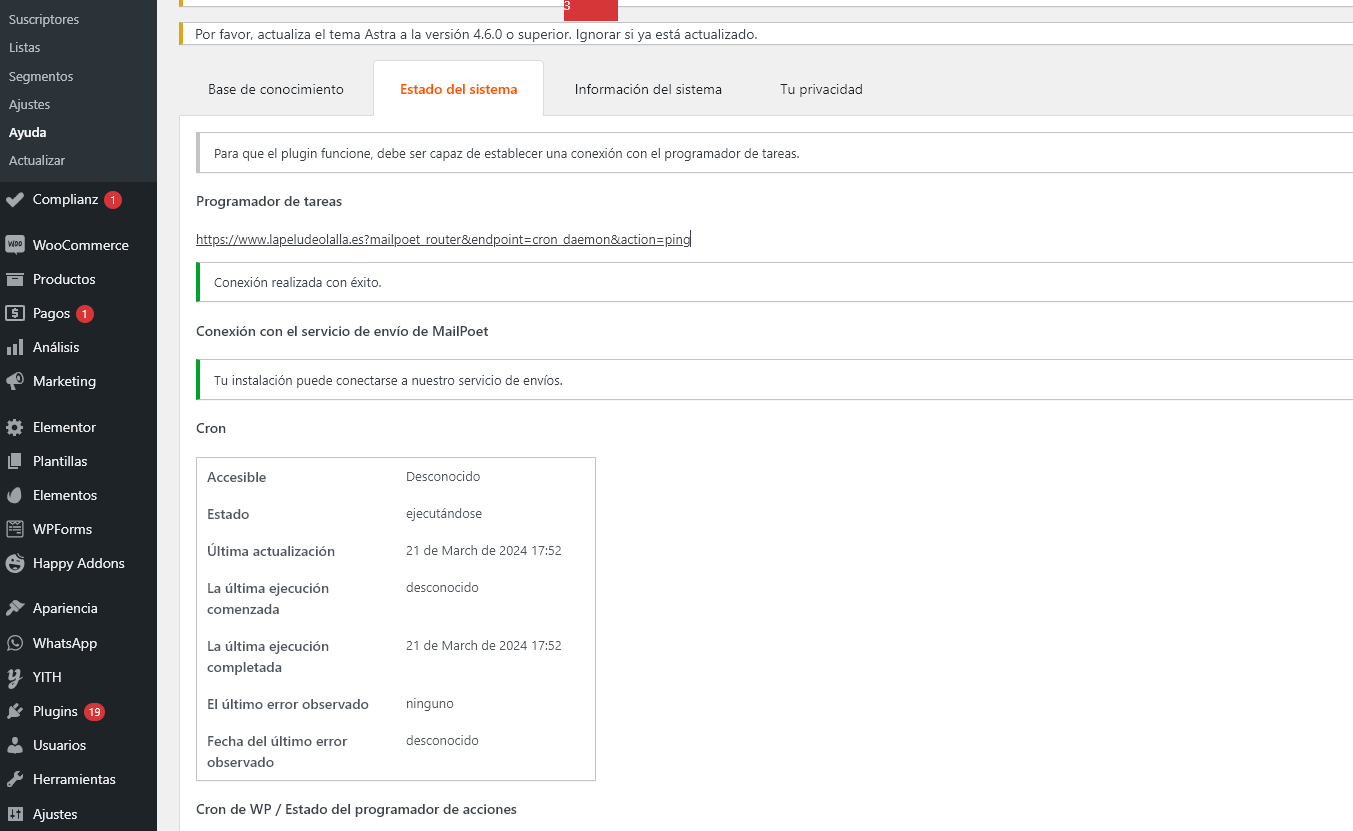Open Segmentos in MailPoet submenu
The image size is (1353, 831).
tap(41, 76)
